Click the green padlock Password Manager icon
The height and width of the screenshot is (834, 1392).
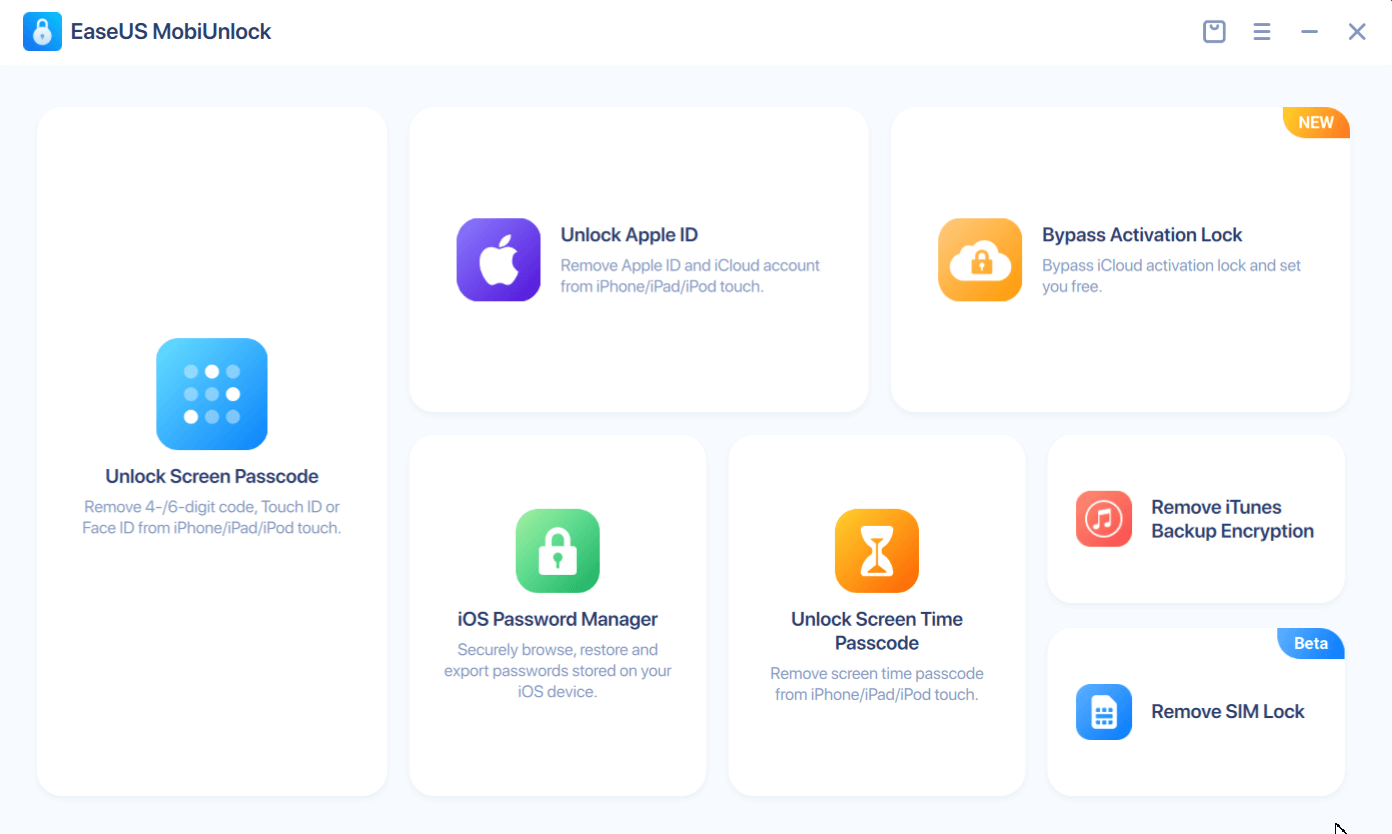[x=558, y=551]
